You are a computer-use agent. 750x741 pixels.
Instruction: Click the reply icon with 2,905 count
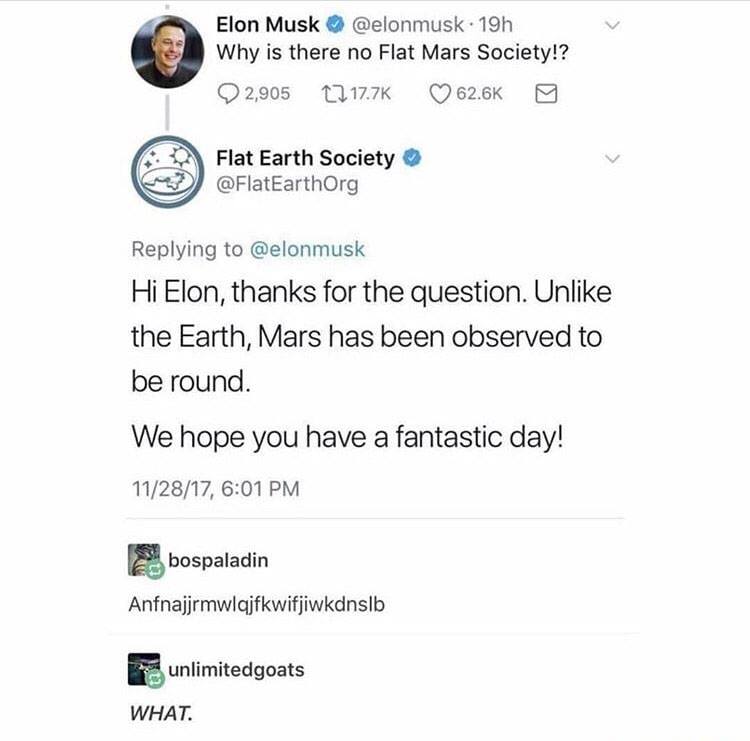228,93
